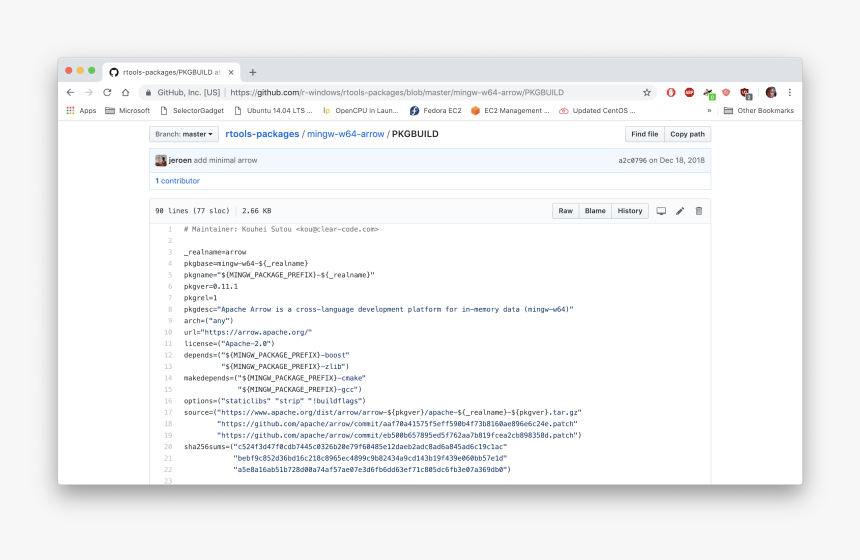
Task: Expand the Branch: master dropdown
Action: coord(184,134)
